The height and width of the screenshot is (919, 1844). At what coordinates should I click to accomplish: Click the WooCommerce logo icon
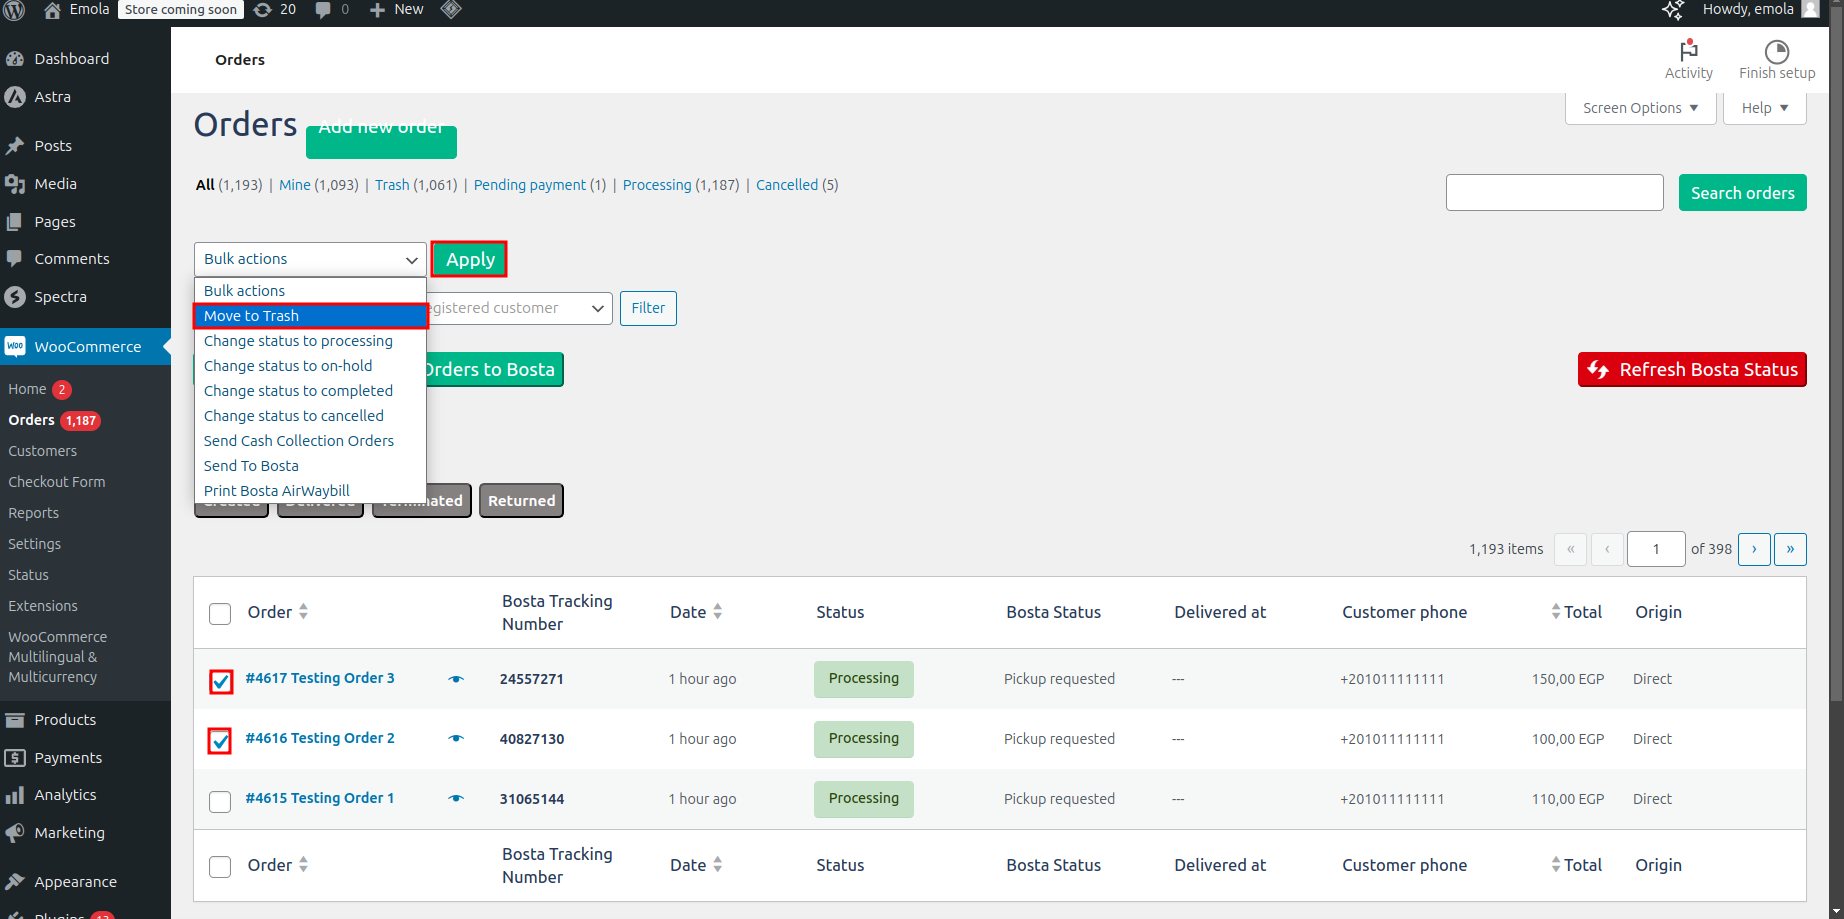[x=15, y=347]
